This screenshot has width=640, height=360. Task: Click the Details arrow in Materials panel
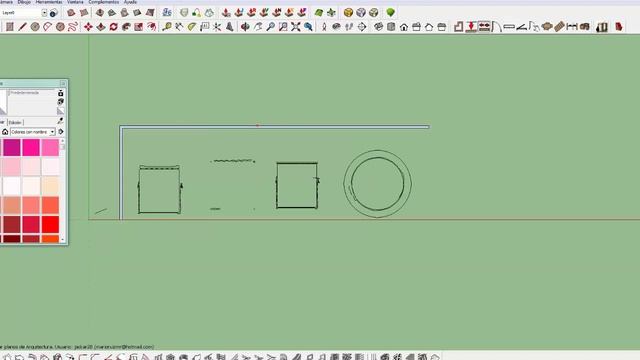pos(61,132)
